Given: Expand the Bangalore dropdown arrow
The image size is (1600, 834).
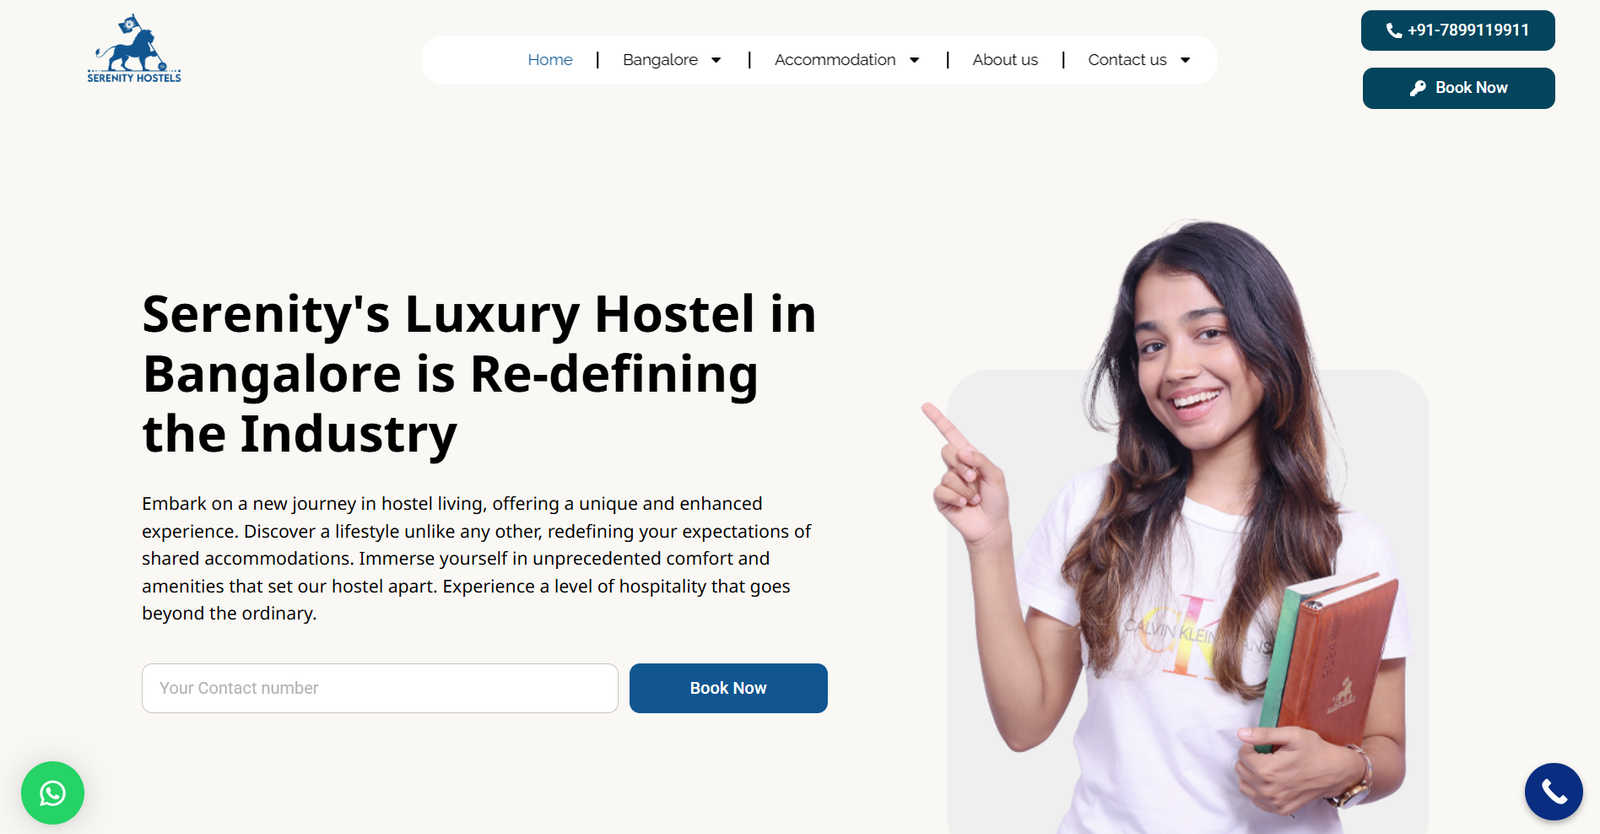Looking at the screenshot, I should (x=716, y=60).
